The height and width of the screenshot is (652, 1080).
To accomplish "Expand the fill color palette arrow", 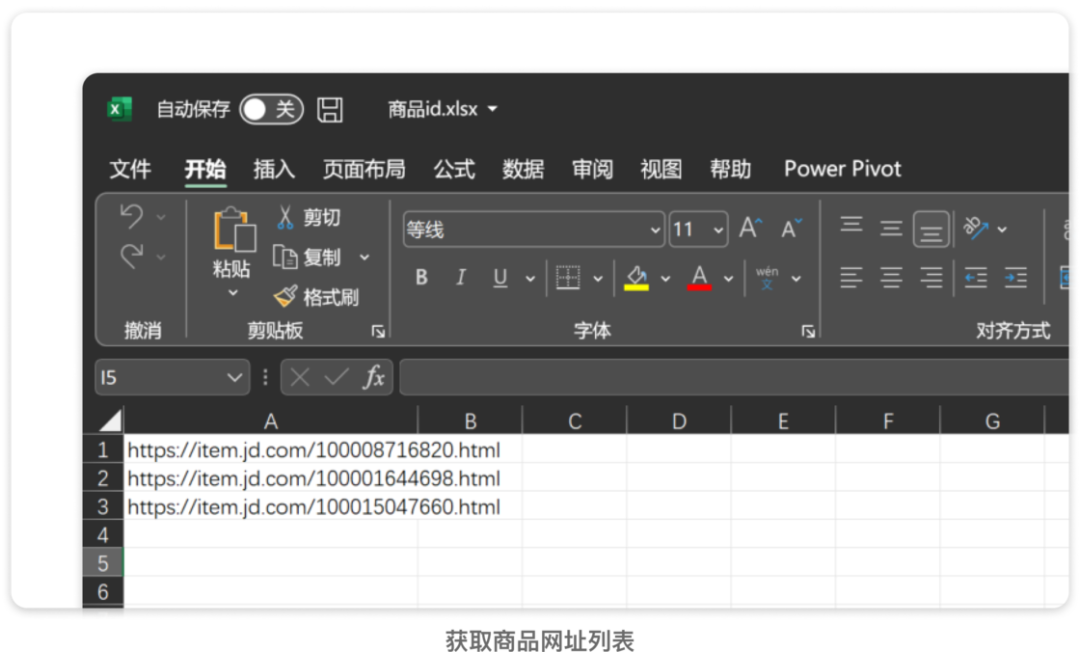I will [665, 279].
